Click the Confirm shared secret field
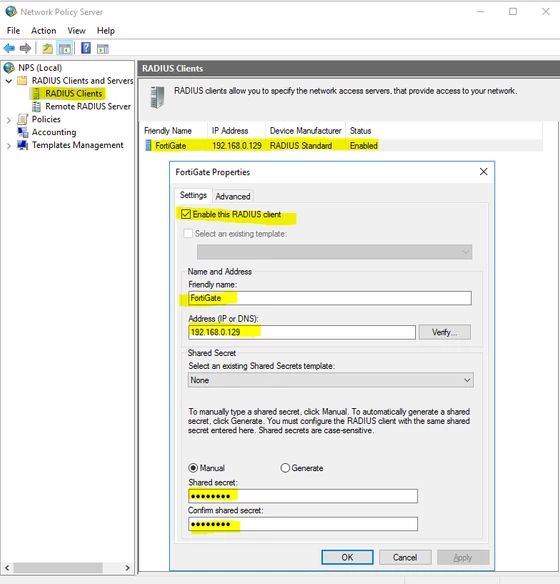Viewport: 560px width, 584px height. pos(303,524)
